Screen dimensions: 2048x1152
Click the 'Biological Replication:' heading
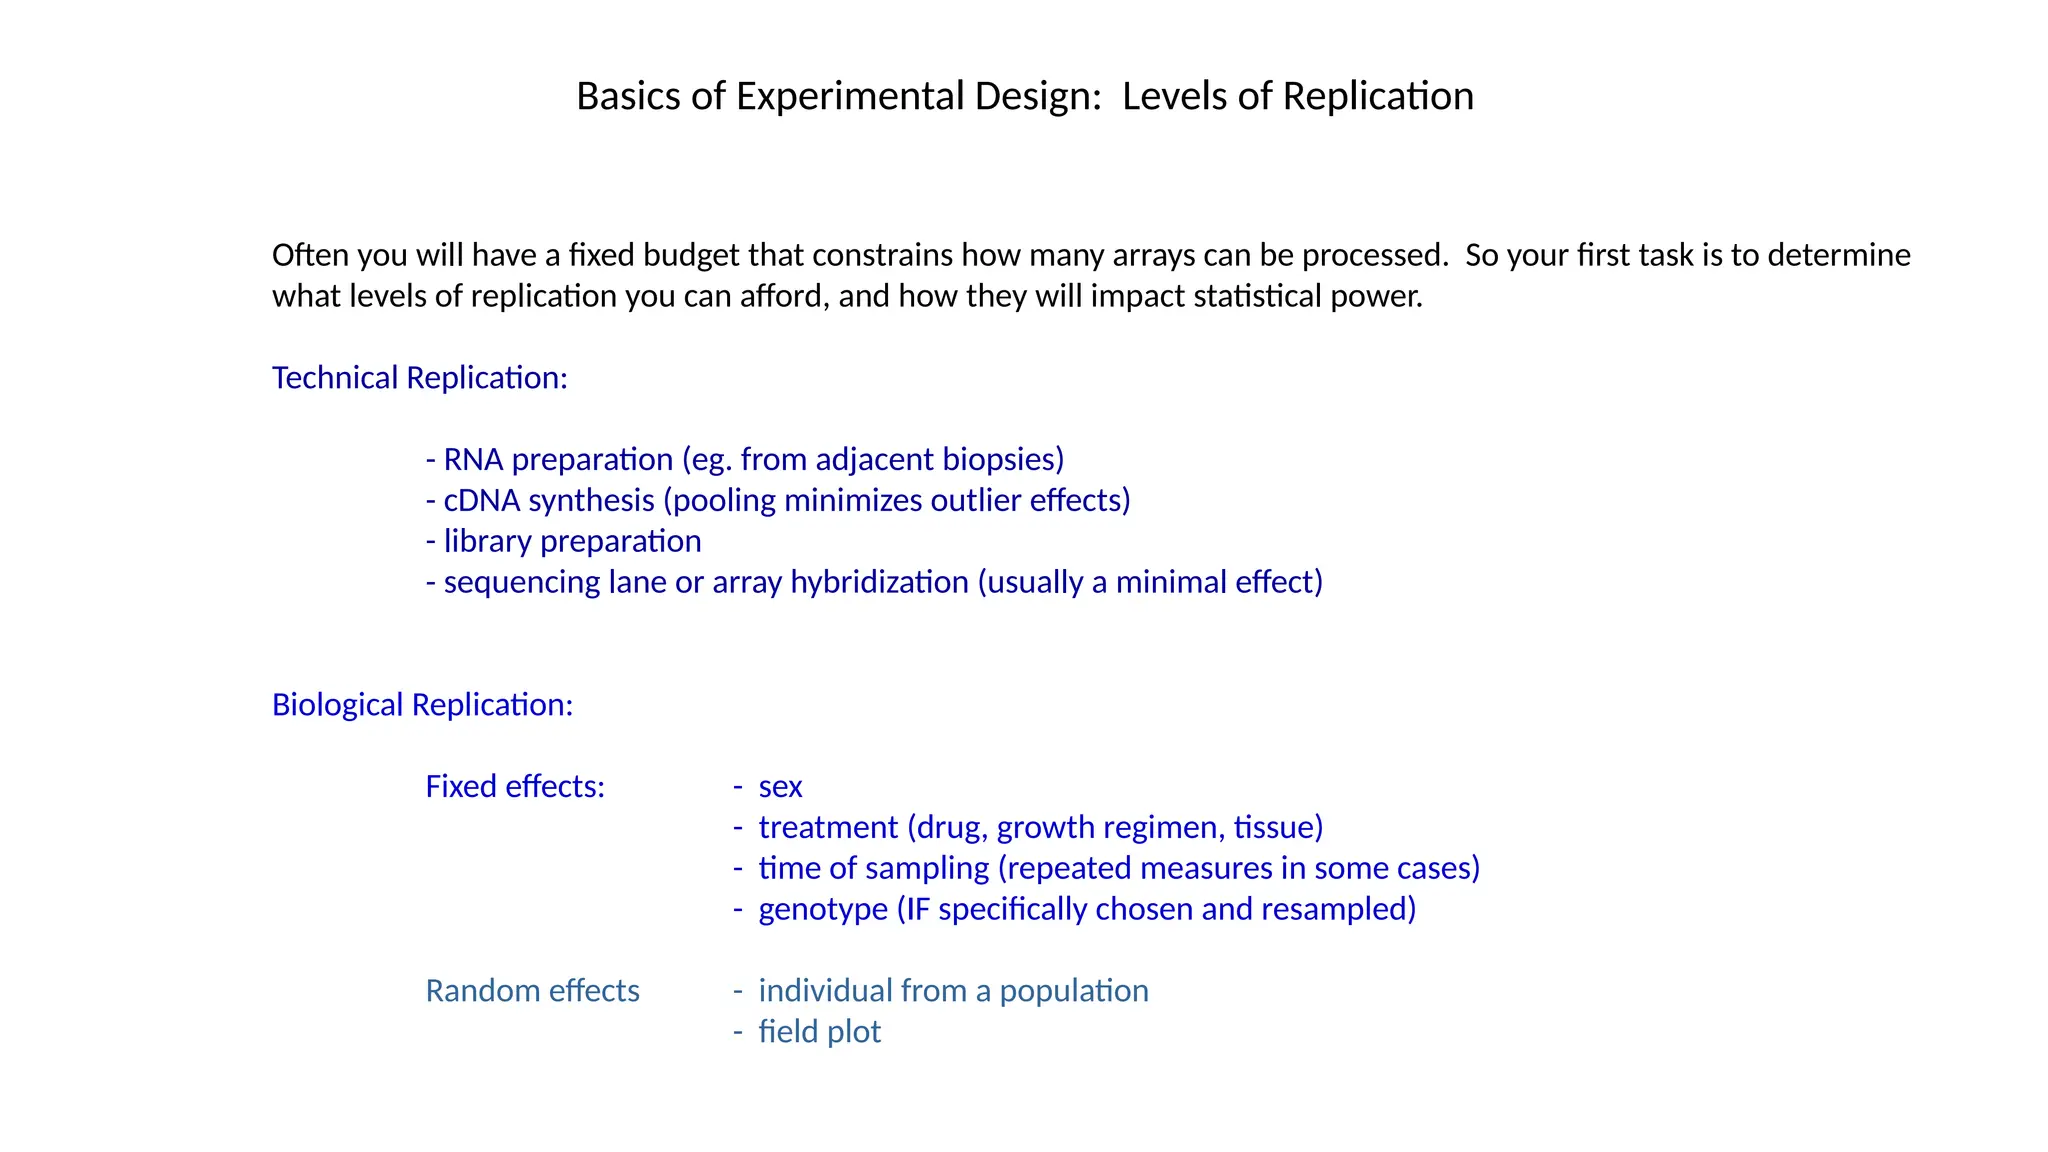(422, 705)
